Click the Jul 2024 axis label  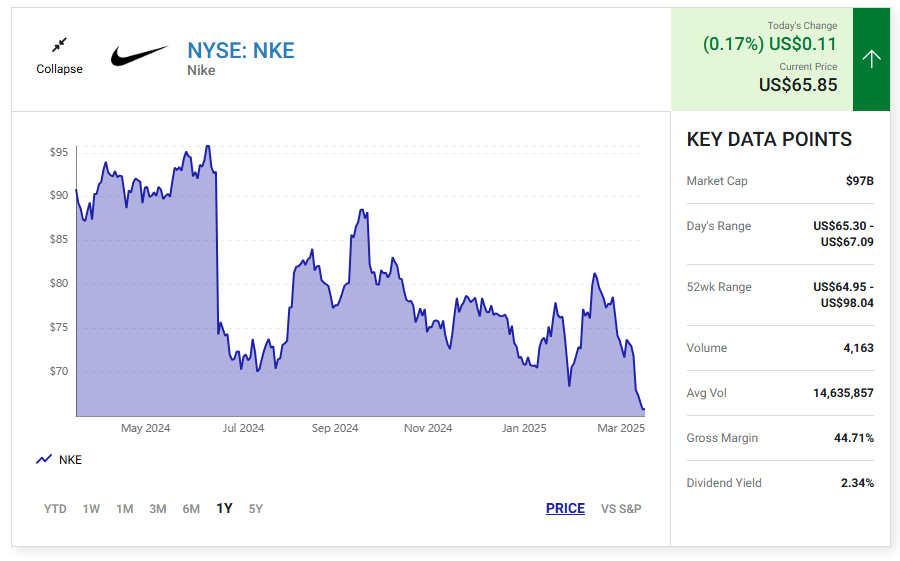click(243, 428)
